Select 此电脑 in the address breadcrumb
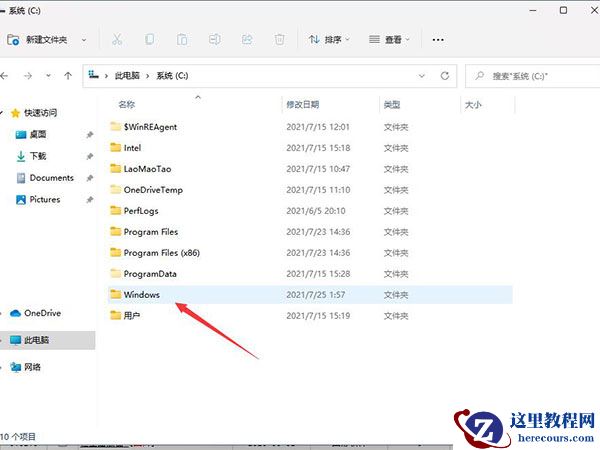 coord(127,75)
